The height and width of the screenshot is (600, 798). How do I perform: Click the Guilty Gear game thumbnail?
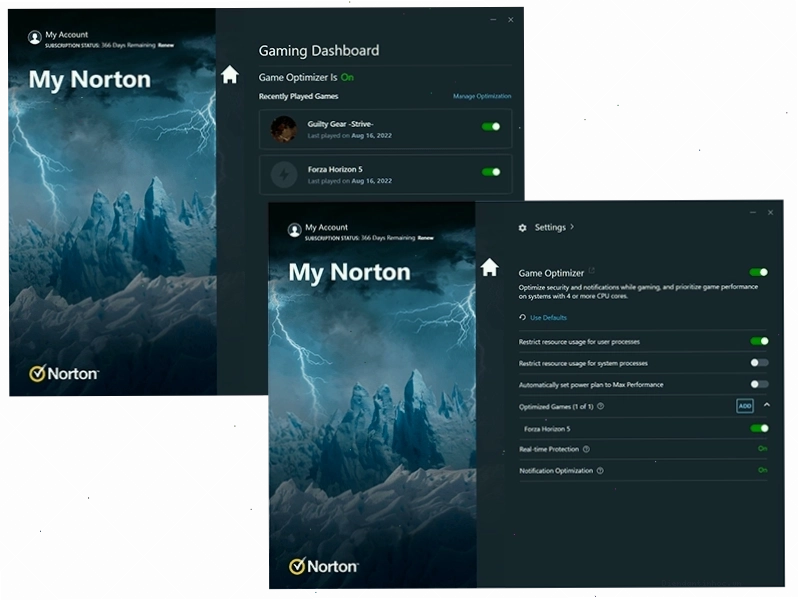click(283, 129)
